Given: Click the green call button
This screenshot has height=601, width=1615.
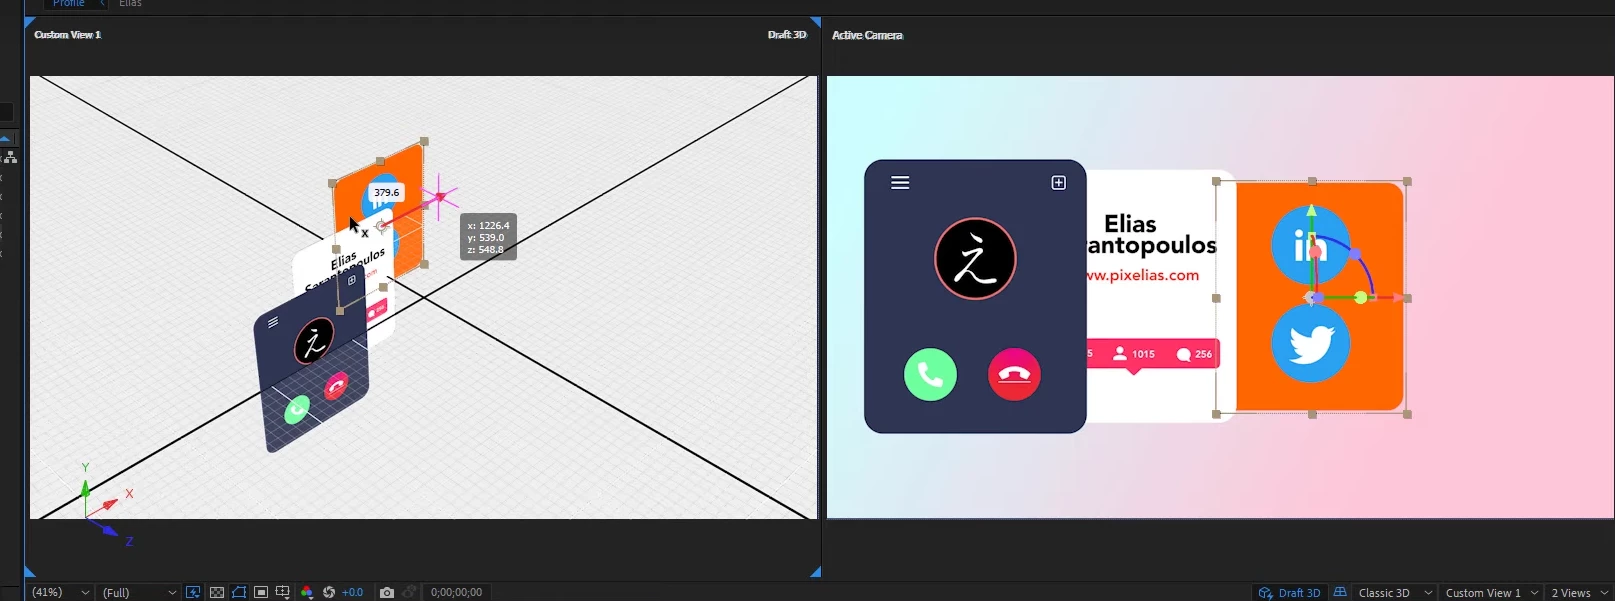Looking at the screenshot, I should click(x=930, y=374).
